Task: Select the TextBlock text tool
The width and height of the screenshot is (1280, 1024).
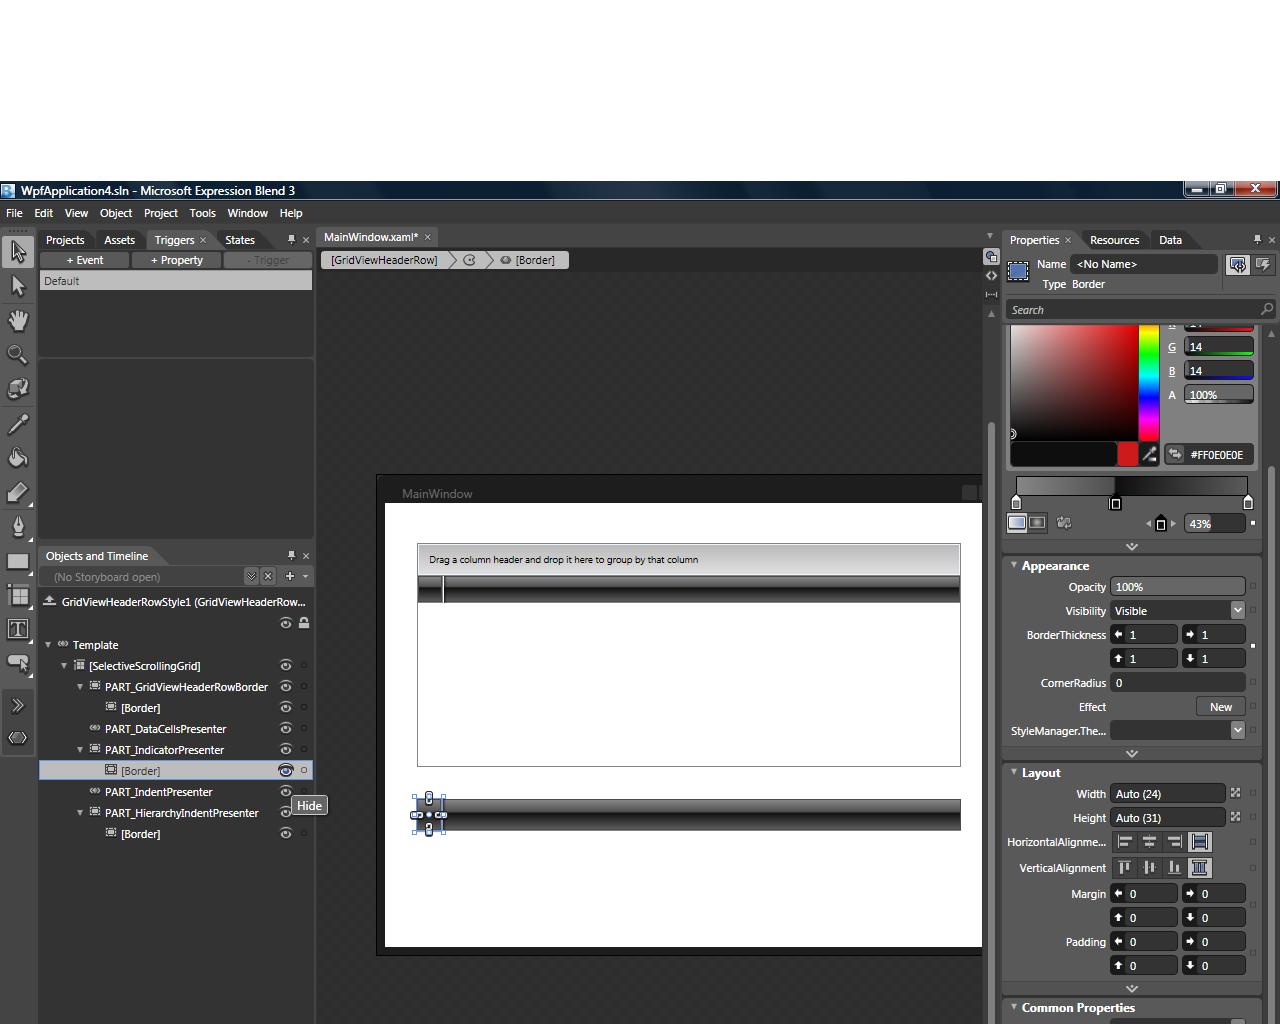Action: coord(18,629)
